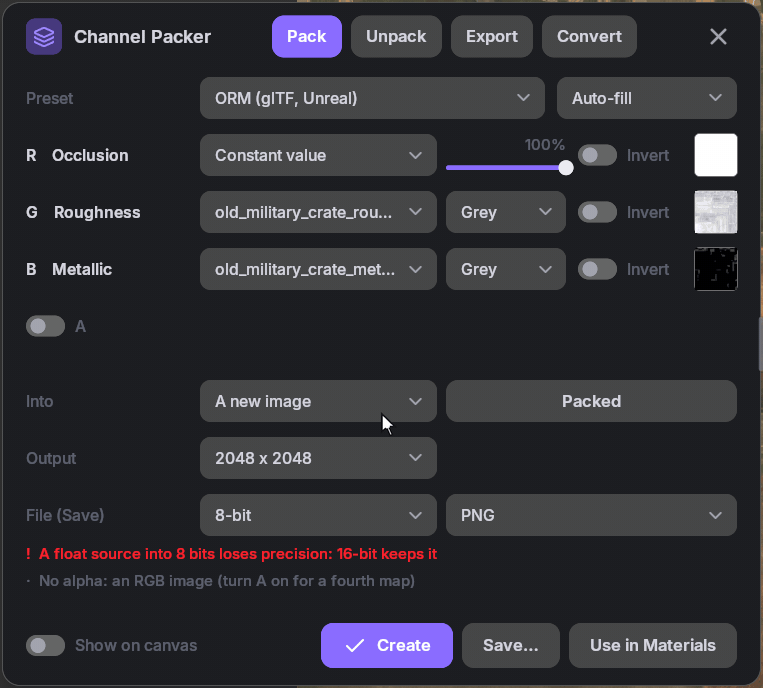Open the Metallic Grey channel dropdown
The width and height of the screenshot is (763, 688).
[506, 269]
